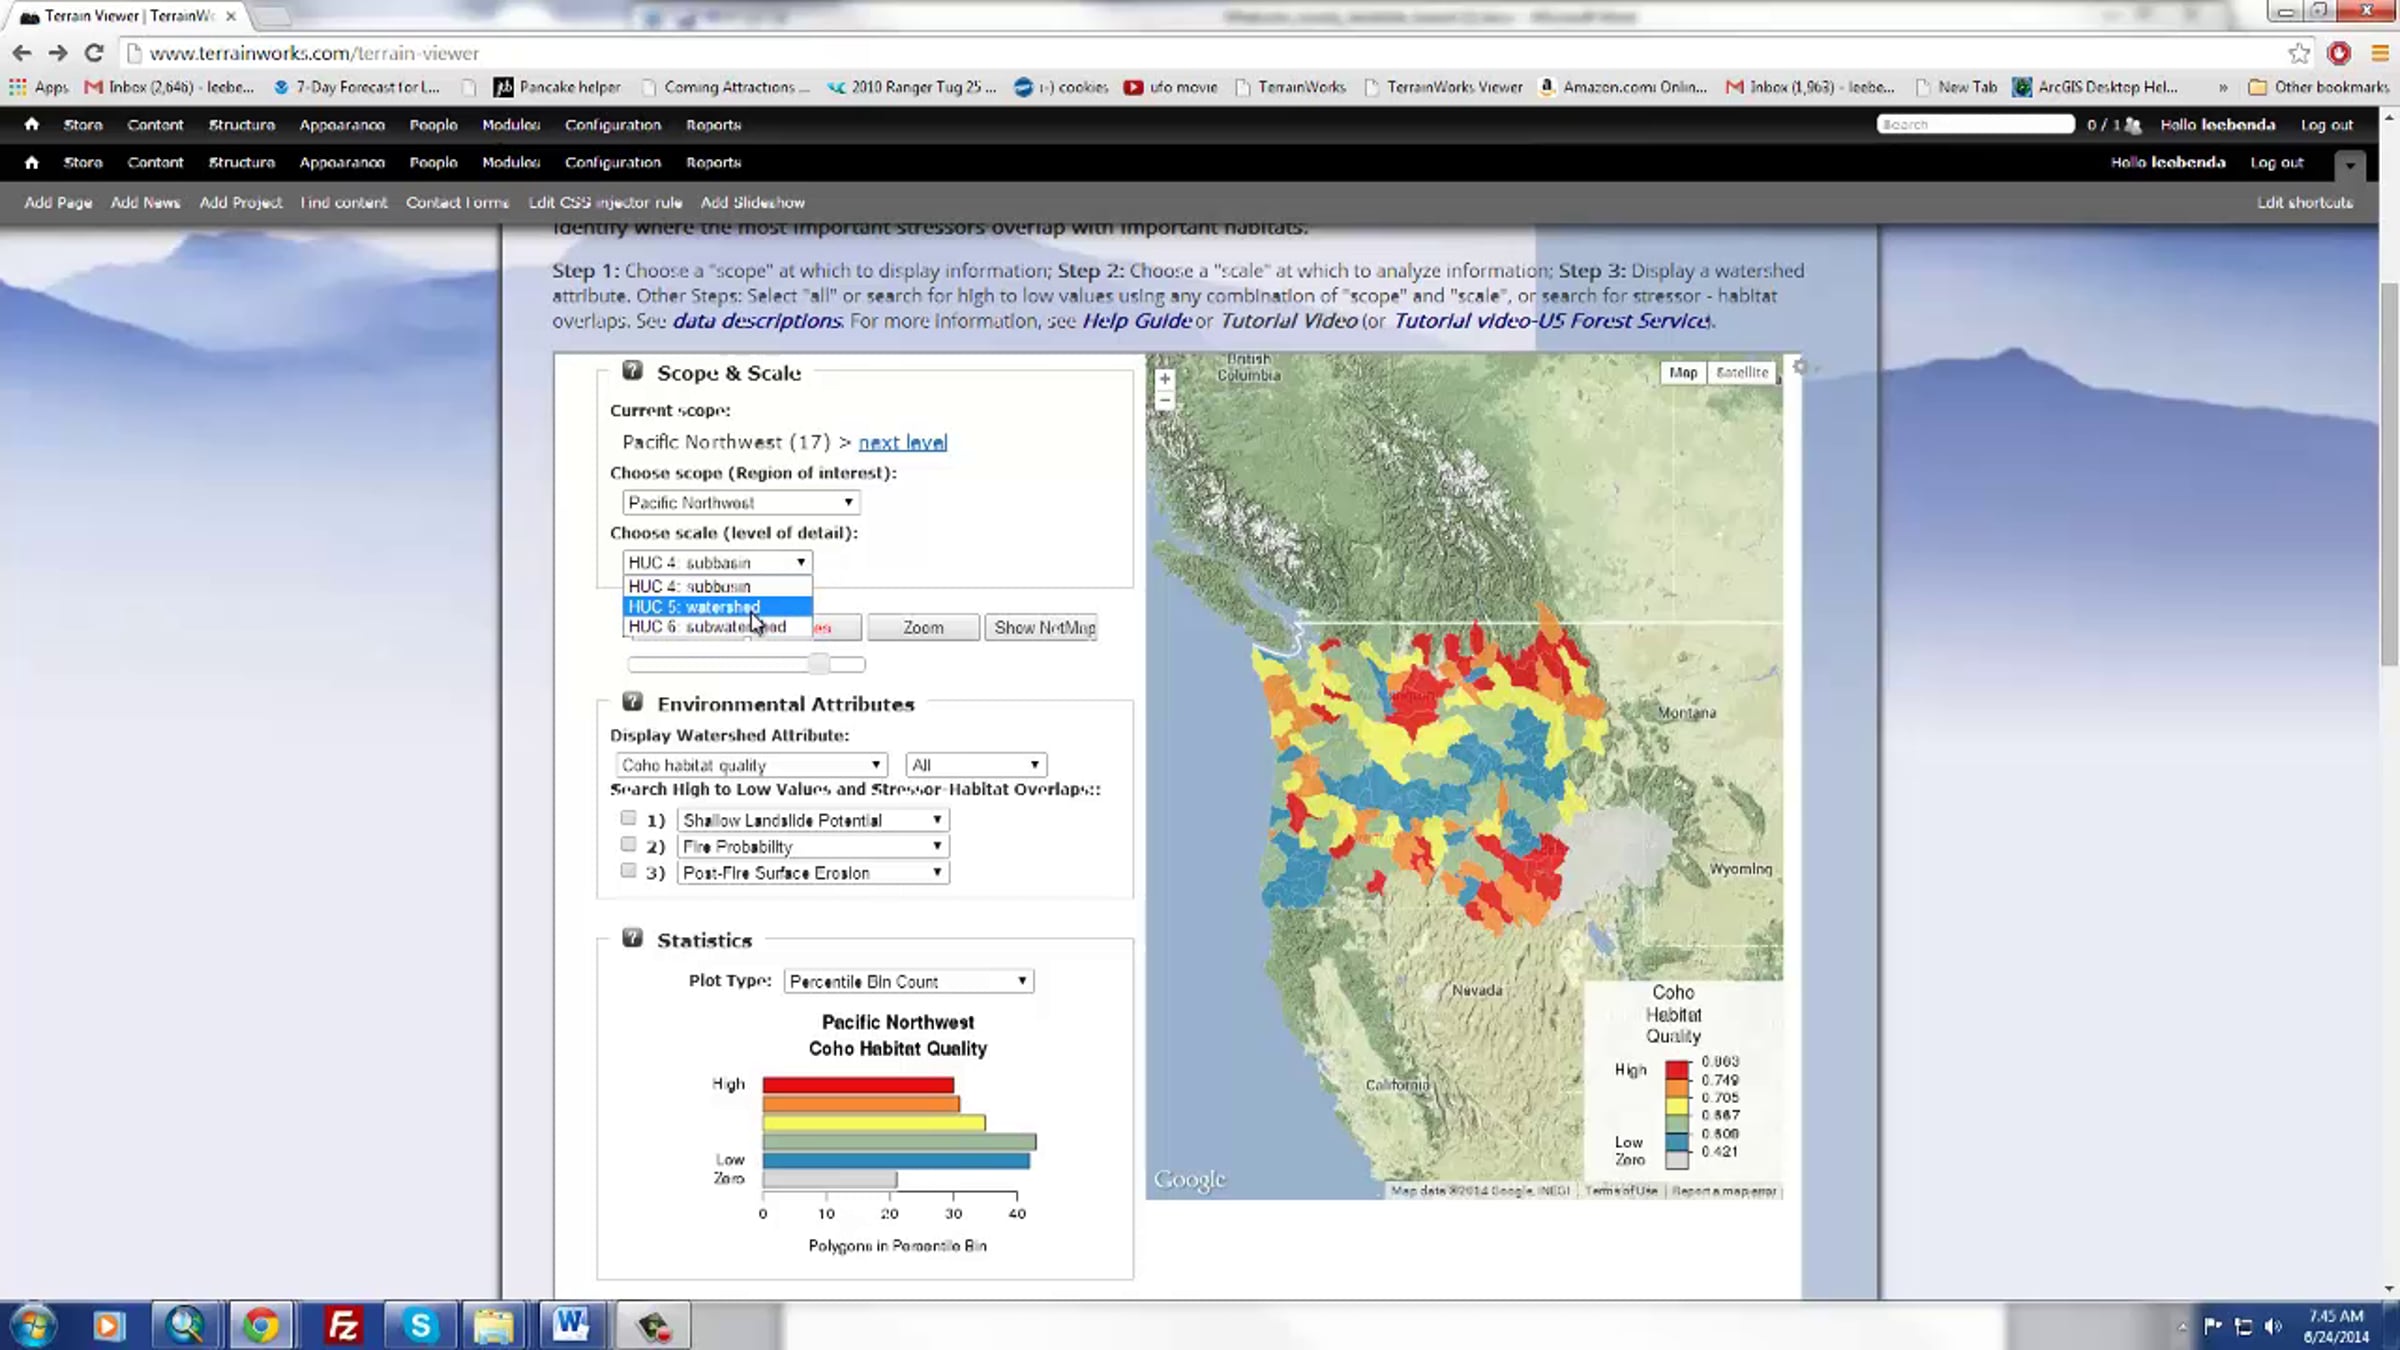The width and height of the screenshot is (2400, 1350).
Task: Open the Fire Probability dropdown
Action: 813,846
